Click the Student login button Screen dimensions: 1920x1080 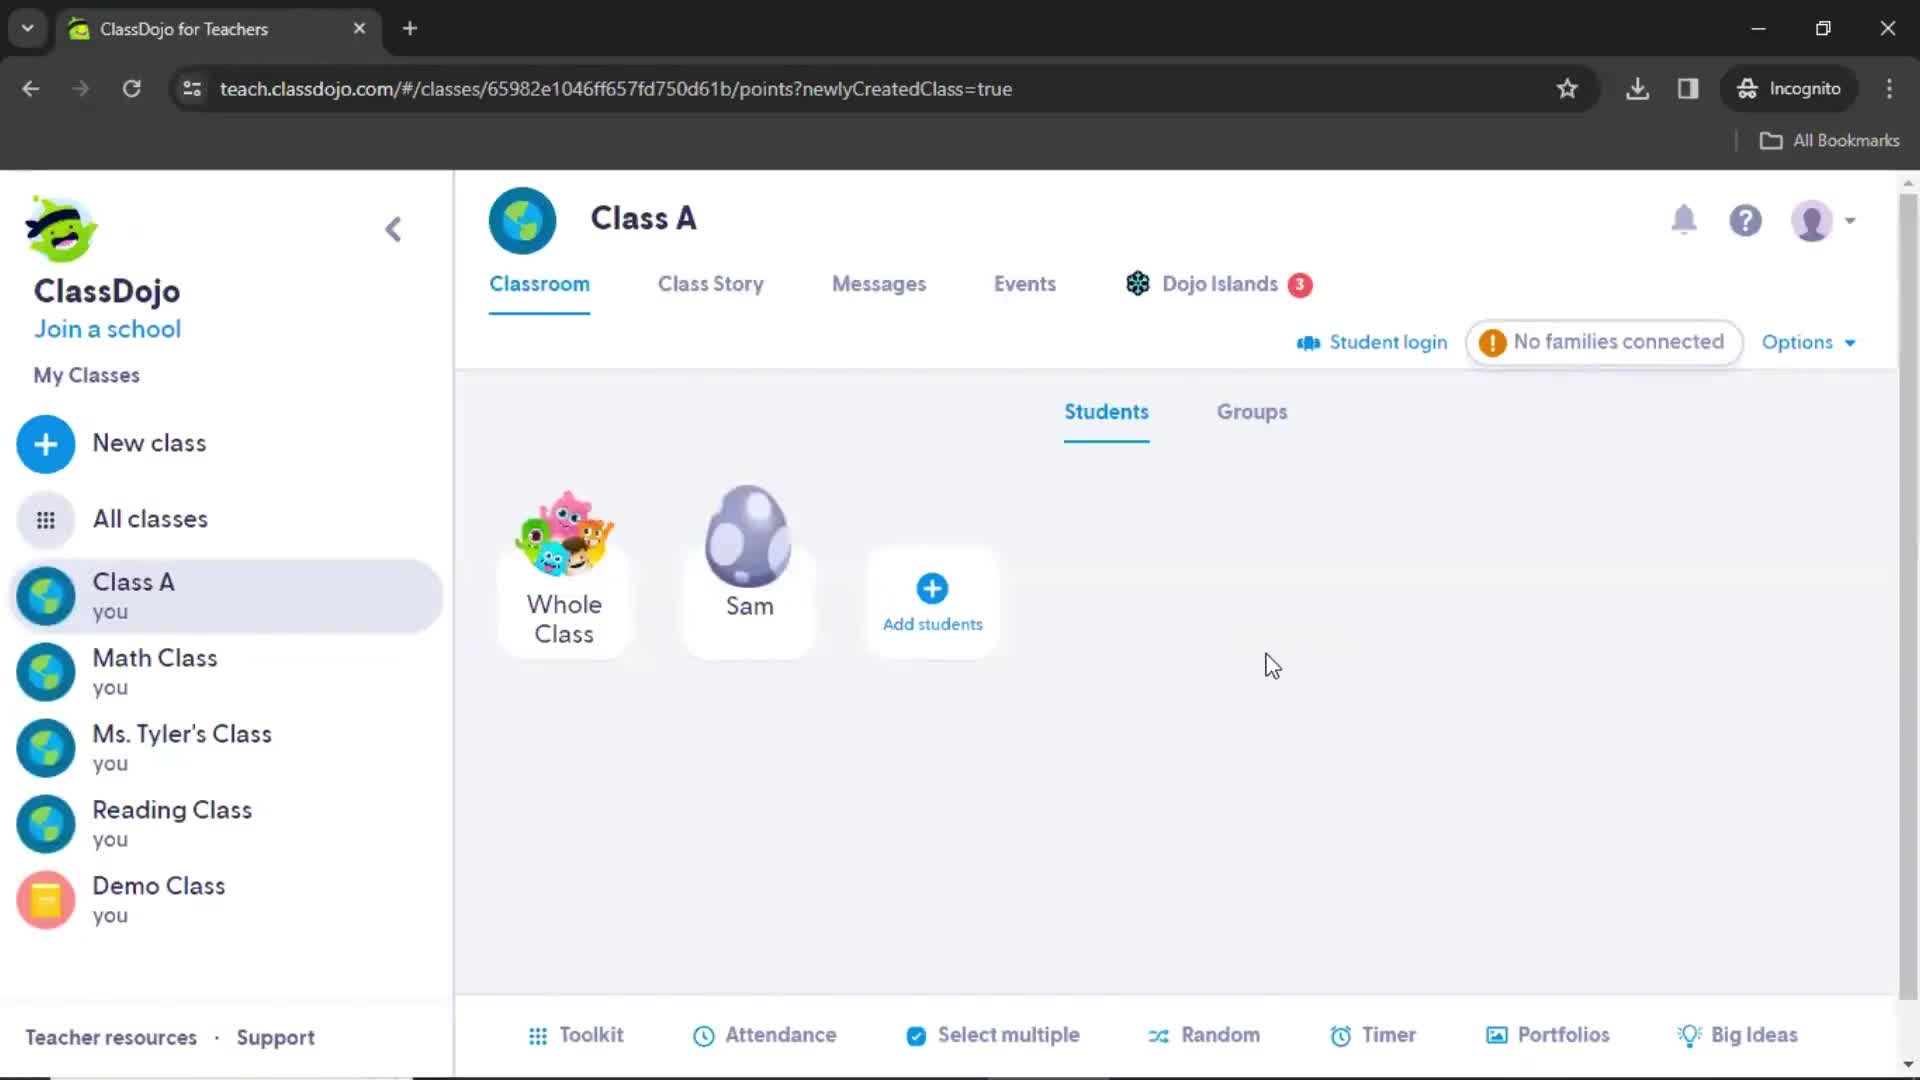tap(1372, 343)
